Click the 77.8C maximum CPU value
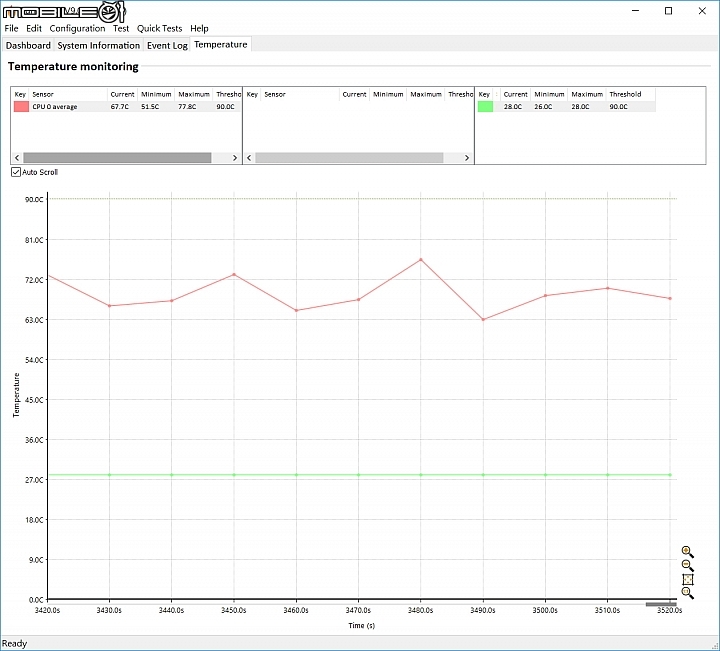The width and height of the screenshot is (720, 651). tap(187, 107)
